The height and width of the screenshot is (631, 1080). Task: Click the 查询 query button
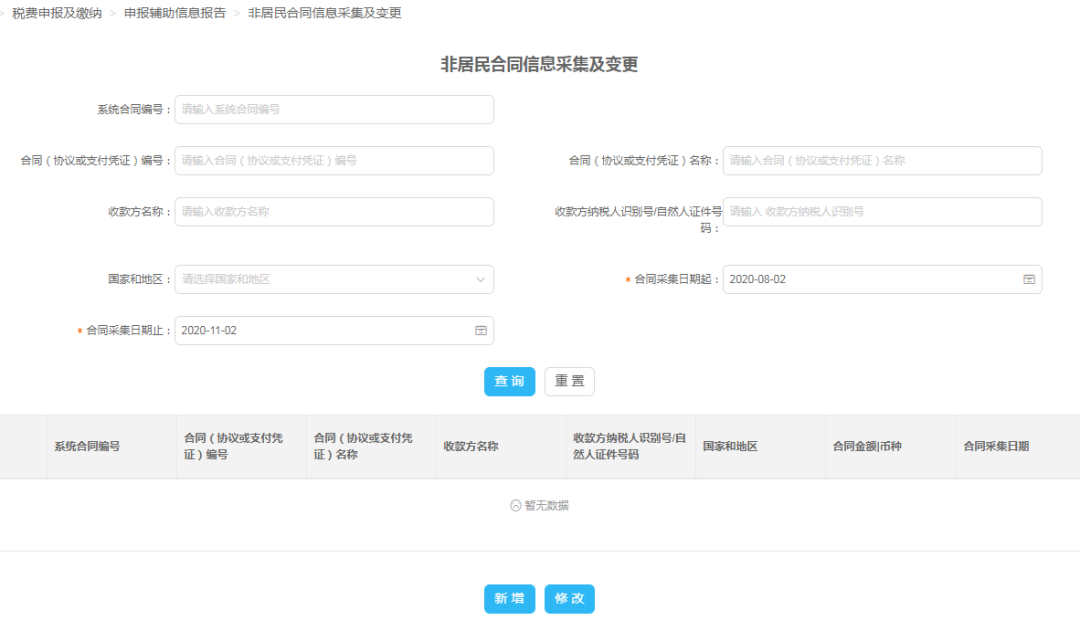point(509,381)
